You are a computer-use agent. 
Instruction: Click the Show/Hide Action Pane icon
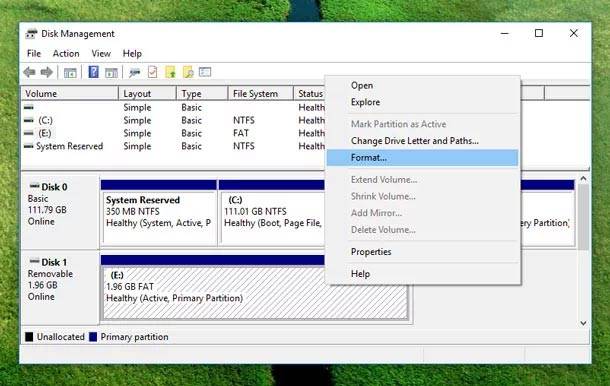tap(111, 72)
